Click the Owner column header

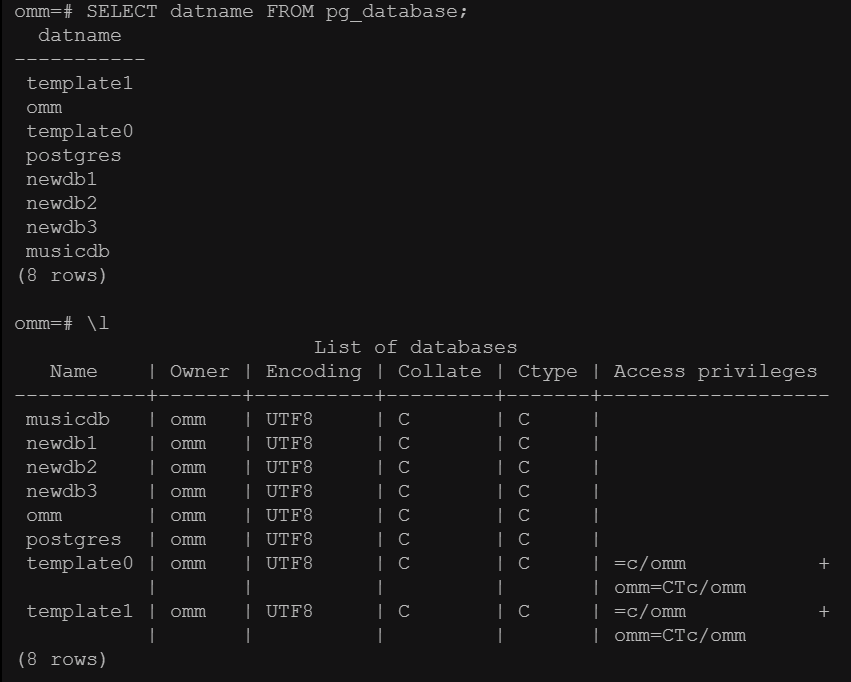tap(199, 372)
